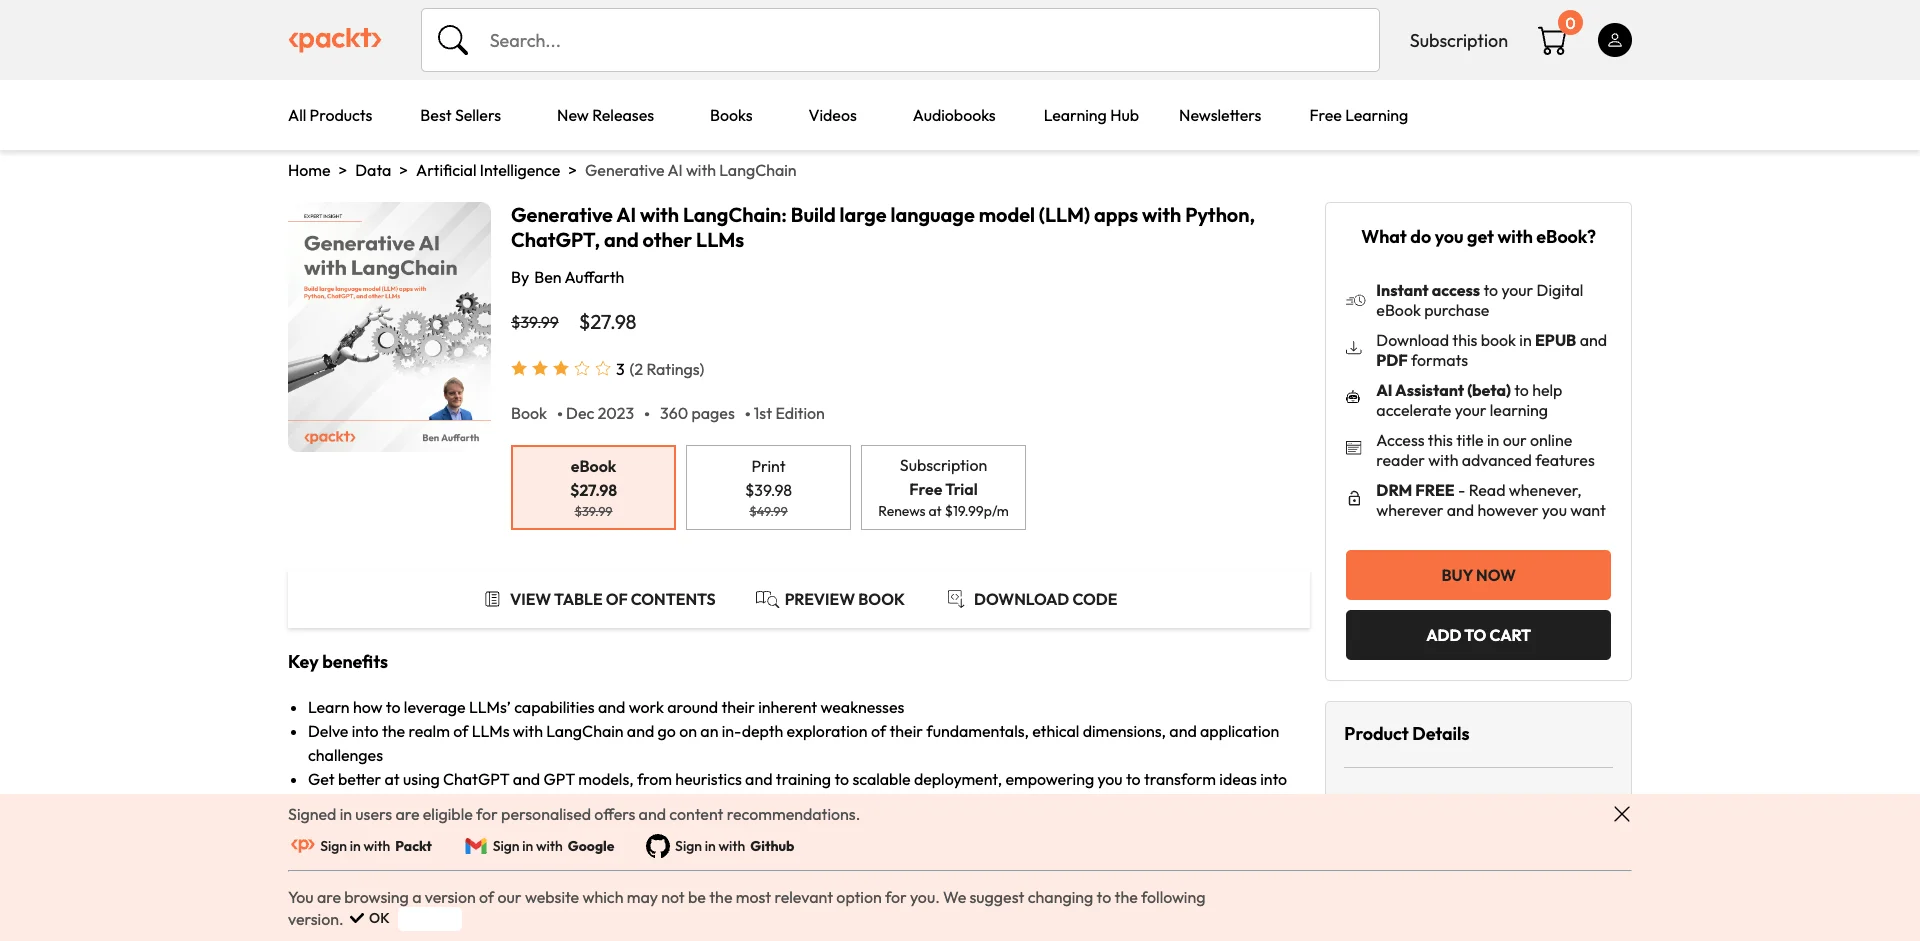Click the OK checkmark icon
Screen dimensions: 1920x941
357,918
